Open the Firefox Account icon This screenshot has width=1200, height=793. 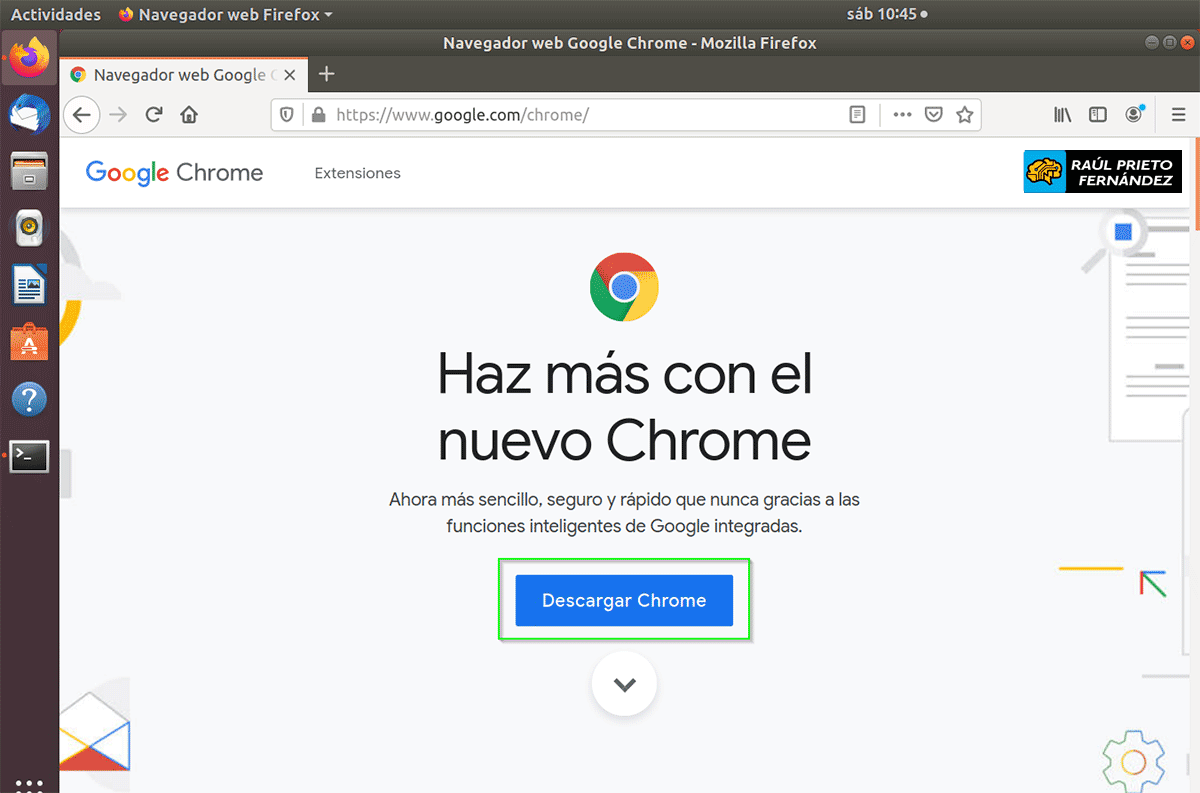coord(1133,114)
